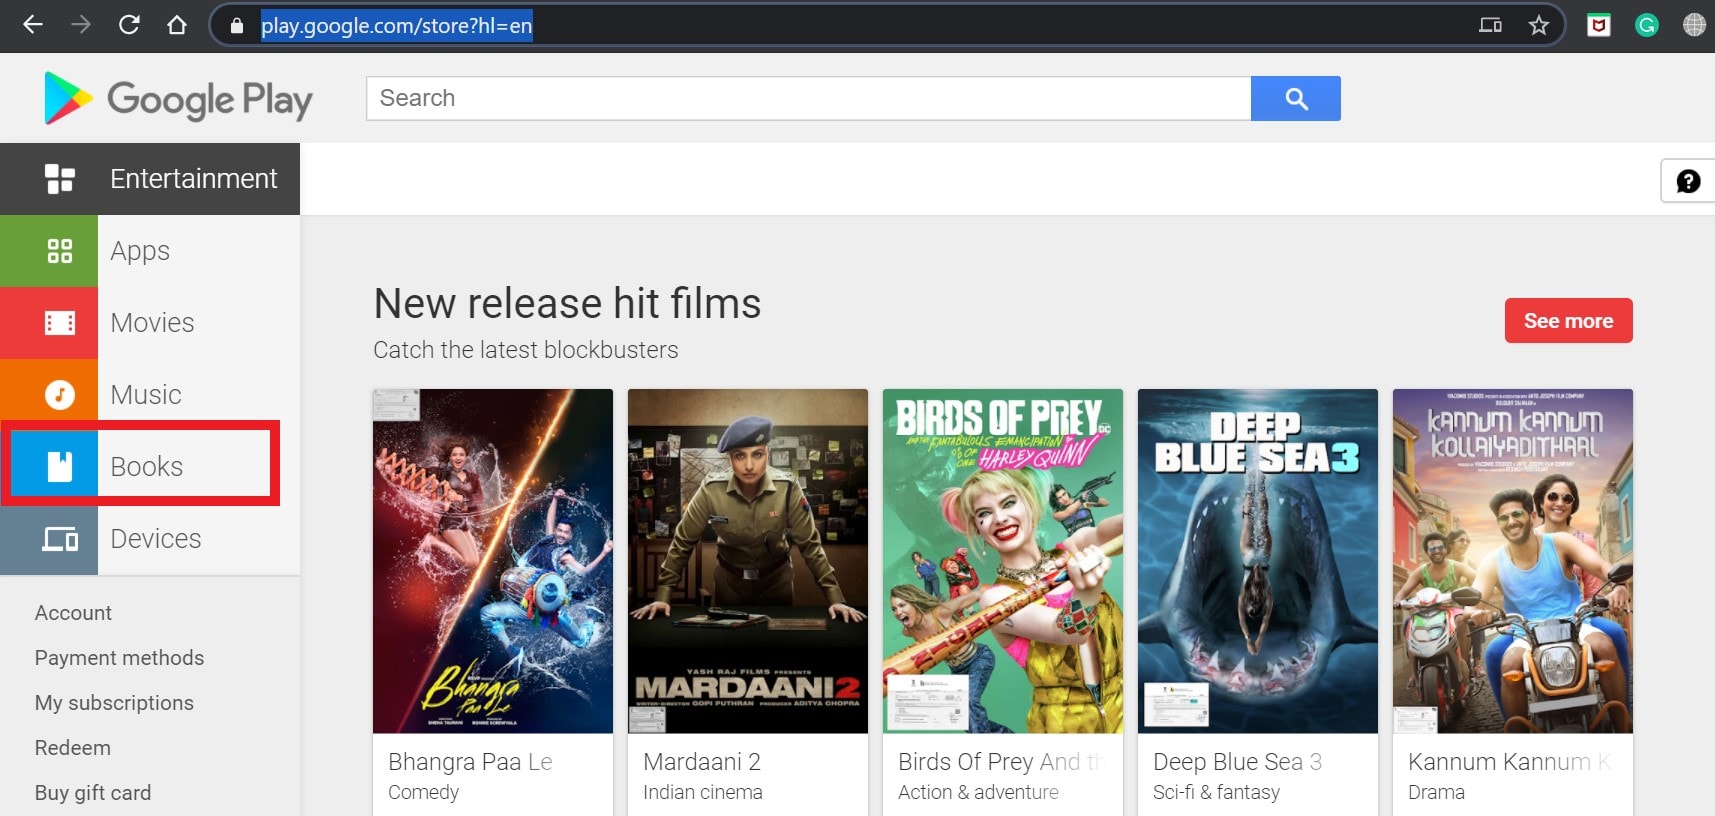Image resolution: width=1715 pixels, height=816 pixels.
Task: Open My subscriptions link
Action: (114, 703)
